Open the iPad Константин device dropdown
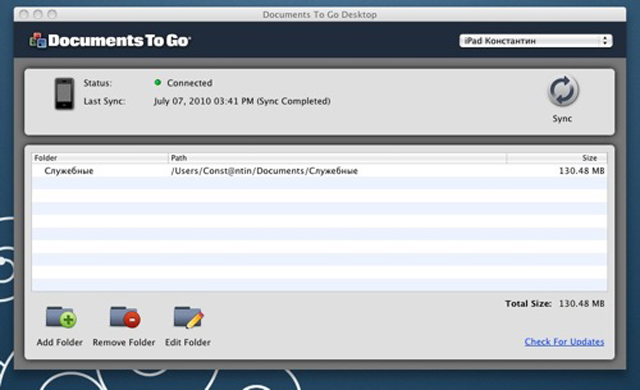The height and width of the screenshot is (390, 640). click(x=536, y=41)
